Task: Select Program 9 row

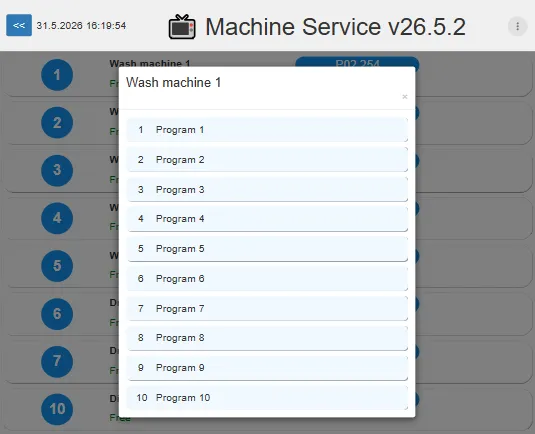Action: pos(267,368)
